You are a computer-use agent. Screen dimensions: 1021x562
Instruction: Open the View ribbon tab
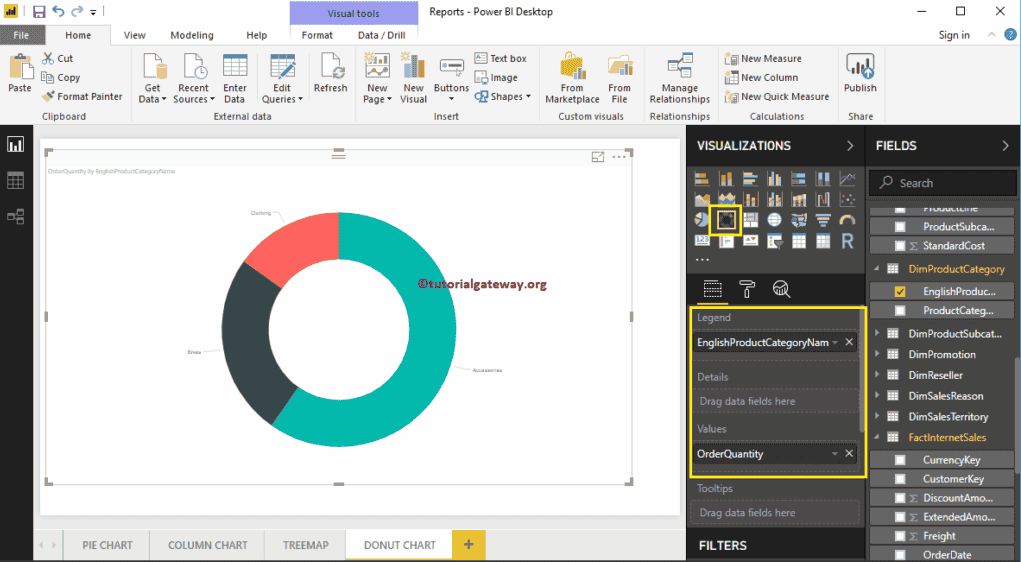click(x=135, y=35)
